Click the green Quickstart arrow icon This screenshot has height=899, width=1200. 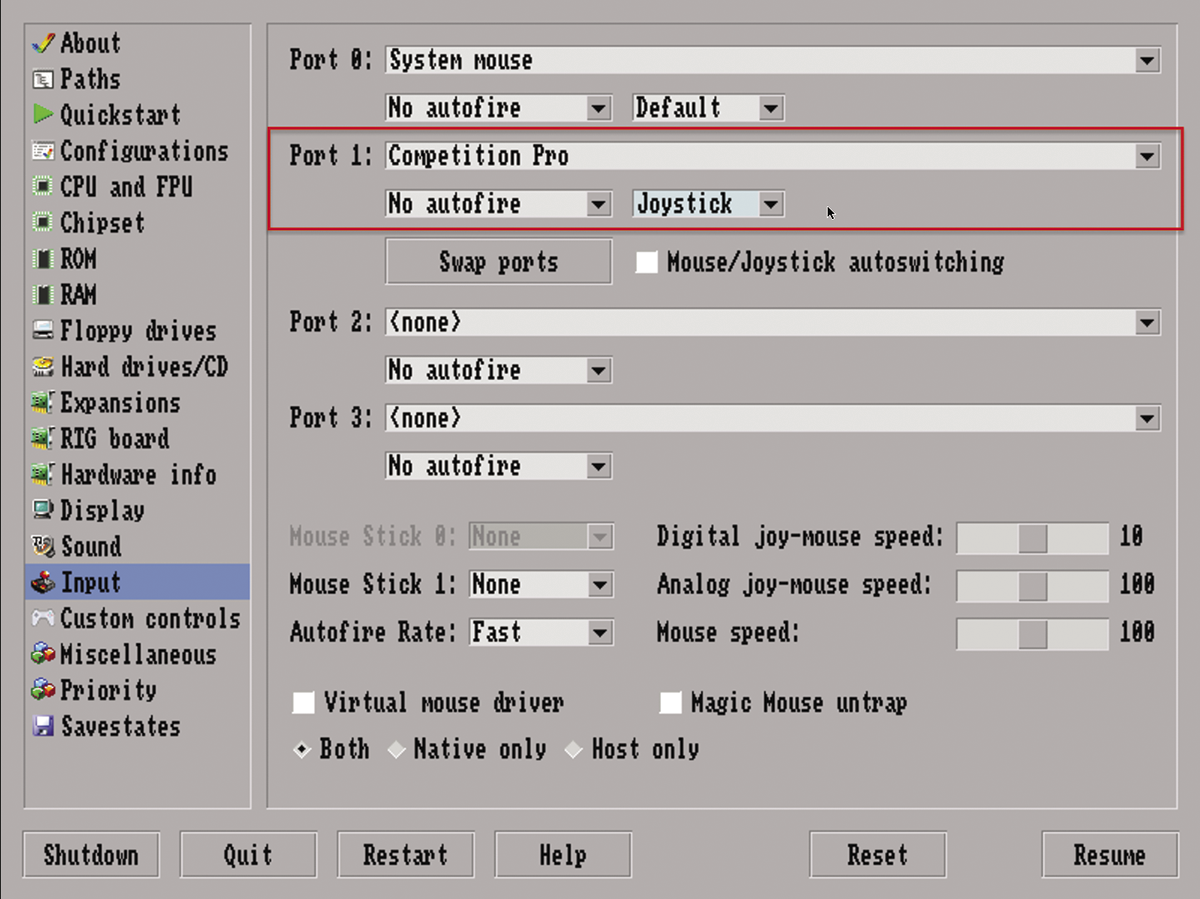(x=43, y=115)
